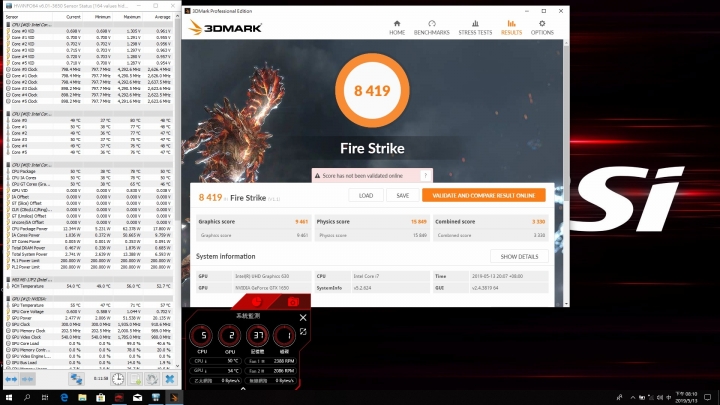Click HWiNFO collapse columns arrows button
Image resolution: width=720 pixels, height=405 pixels.
pyautogui.click(x=28, y=379)
